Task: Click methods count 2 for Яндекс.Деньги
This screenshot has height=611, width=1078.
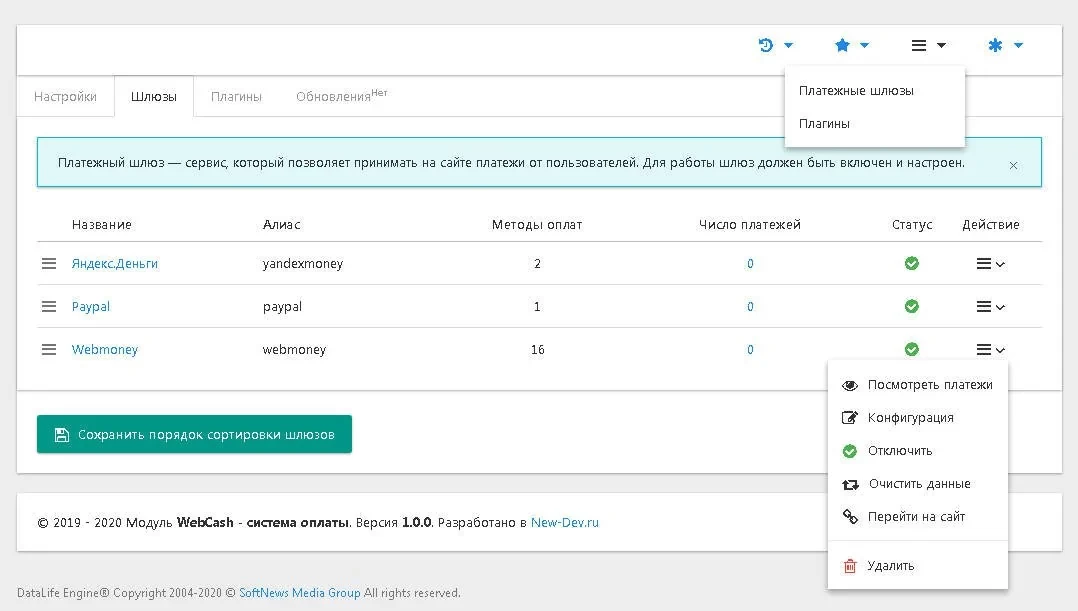Action: coord(538,264)
